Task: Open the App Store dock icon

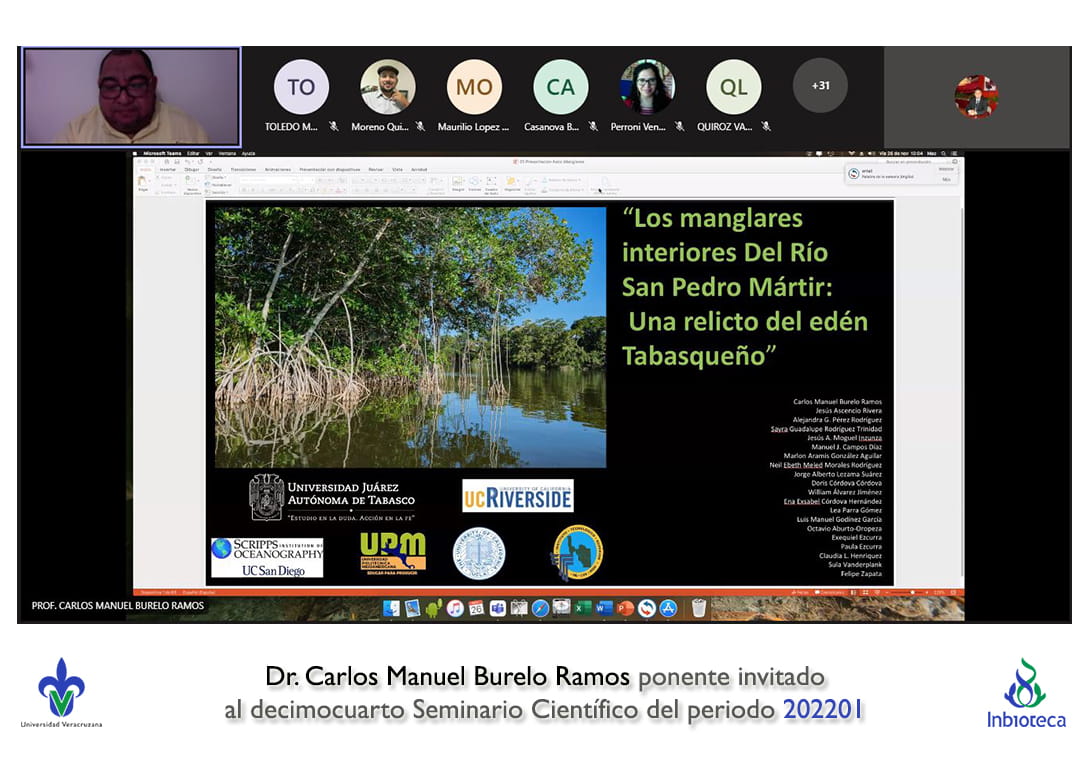Action: point(668,608)
